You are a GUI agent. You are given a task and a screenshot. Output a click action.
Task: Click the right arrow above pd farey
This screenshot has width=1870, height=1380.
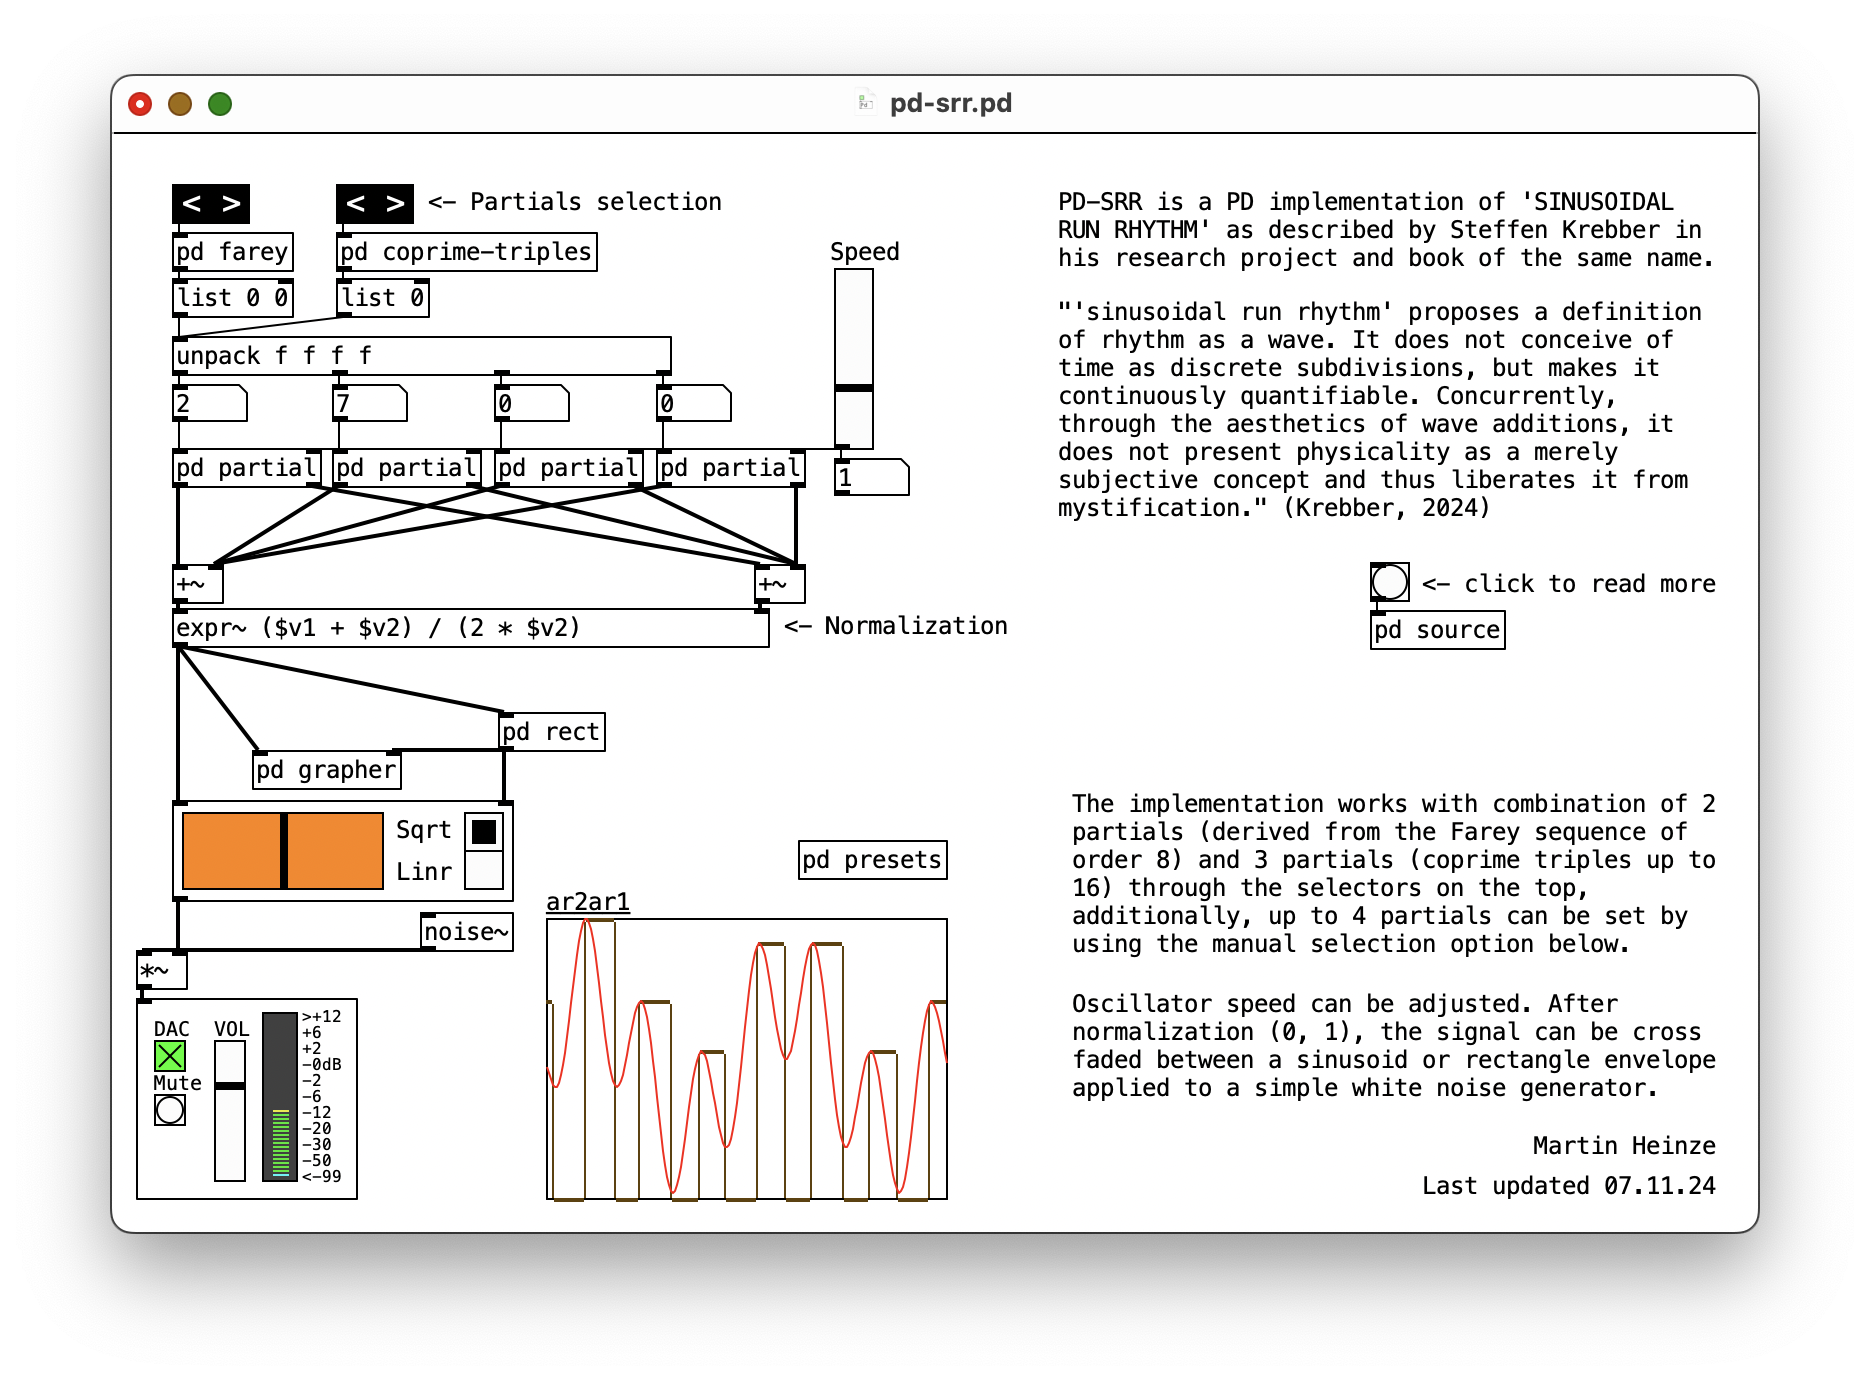pos(231,204)
